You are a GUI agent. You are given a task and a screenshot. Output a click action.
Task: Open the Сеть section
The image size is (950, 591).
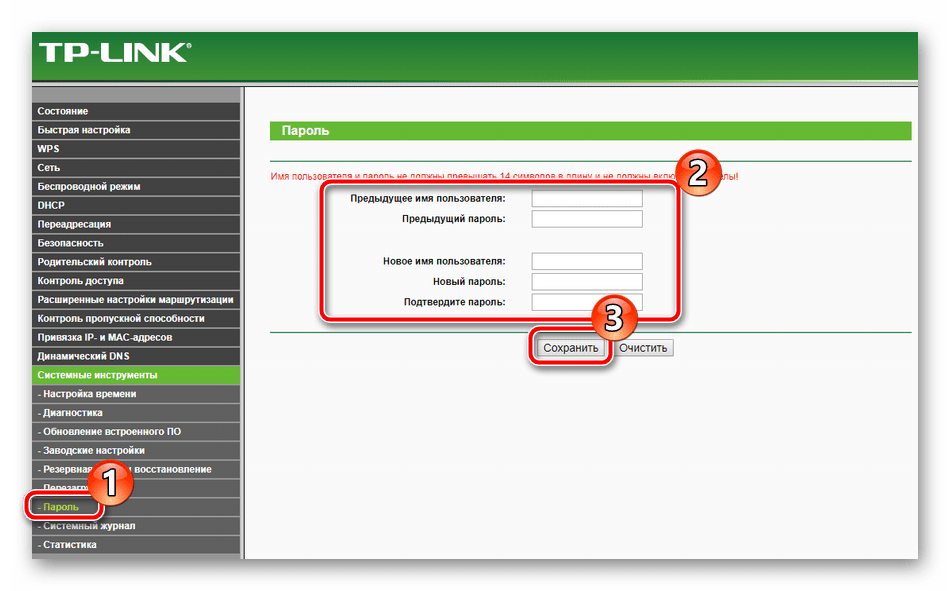tap(136, 167)
